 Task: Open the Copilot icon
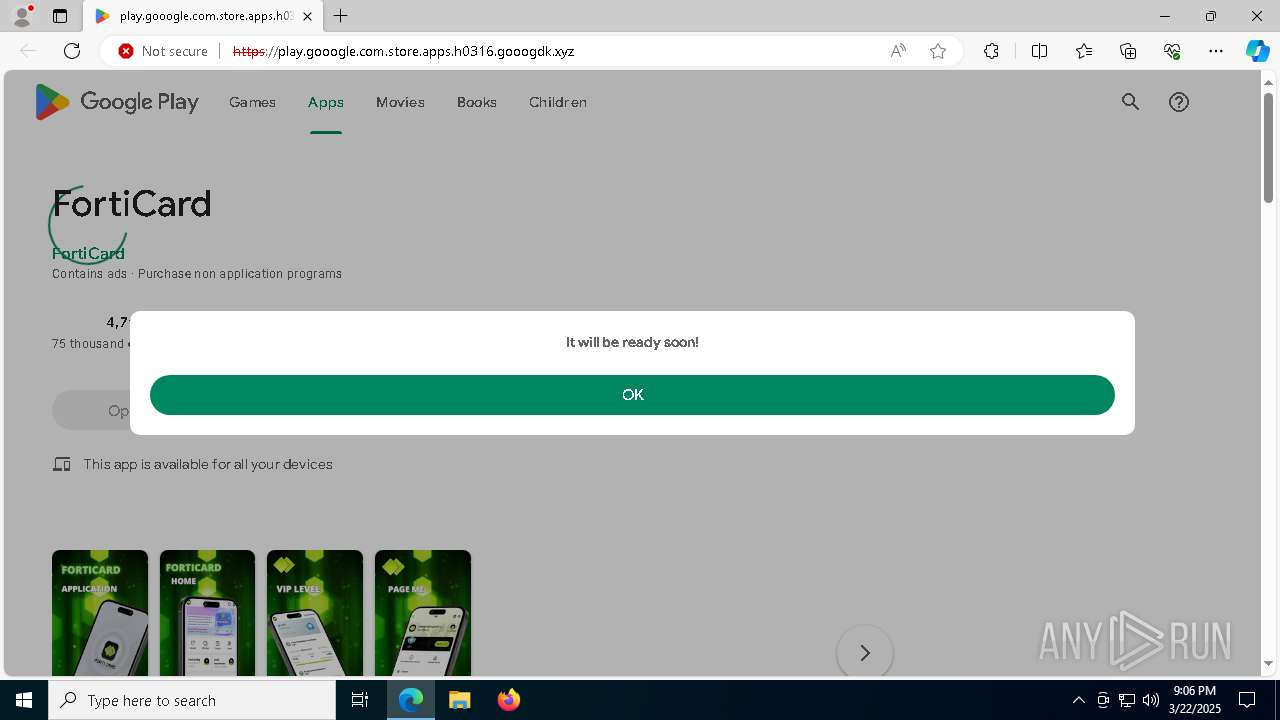1257,51
